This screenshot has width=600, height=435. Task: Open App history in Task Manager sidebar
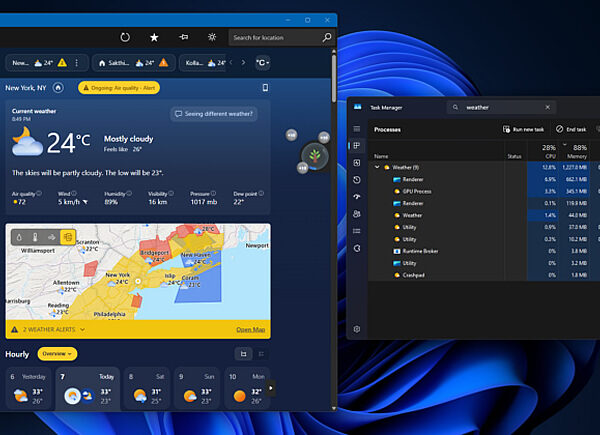point(357,180)
